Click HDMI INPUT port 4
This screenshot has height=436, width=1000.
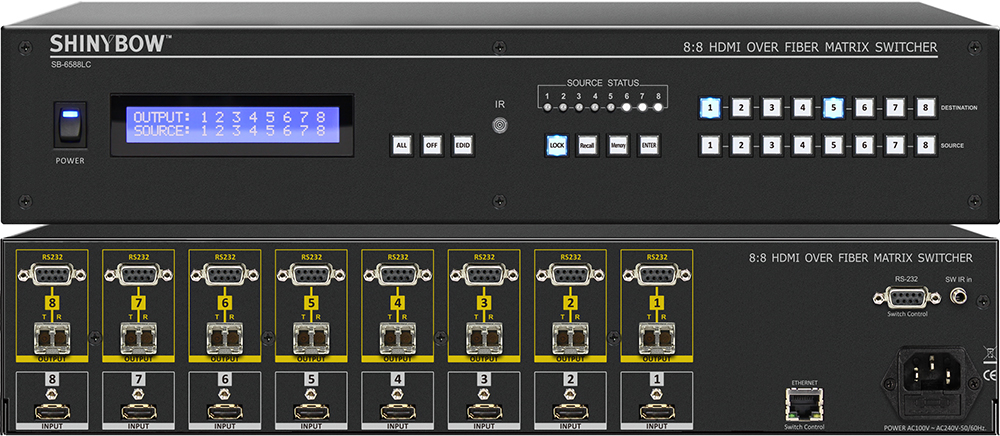coord(397,411)
